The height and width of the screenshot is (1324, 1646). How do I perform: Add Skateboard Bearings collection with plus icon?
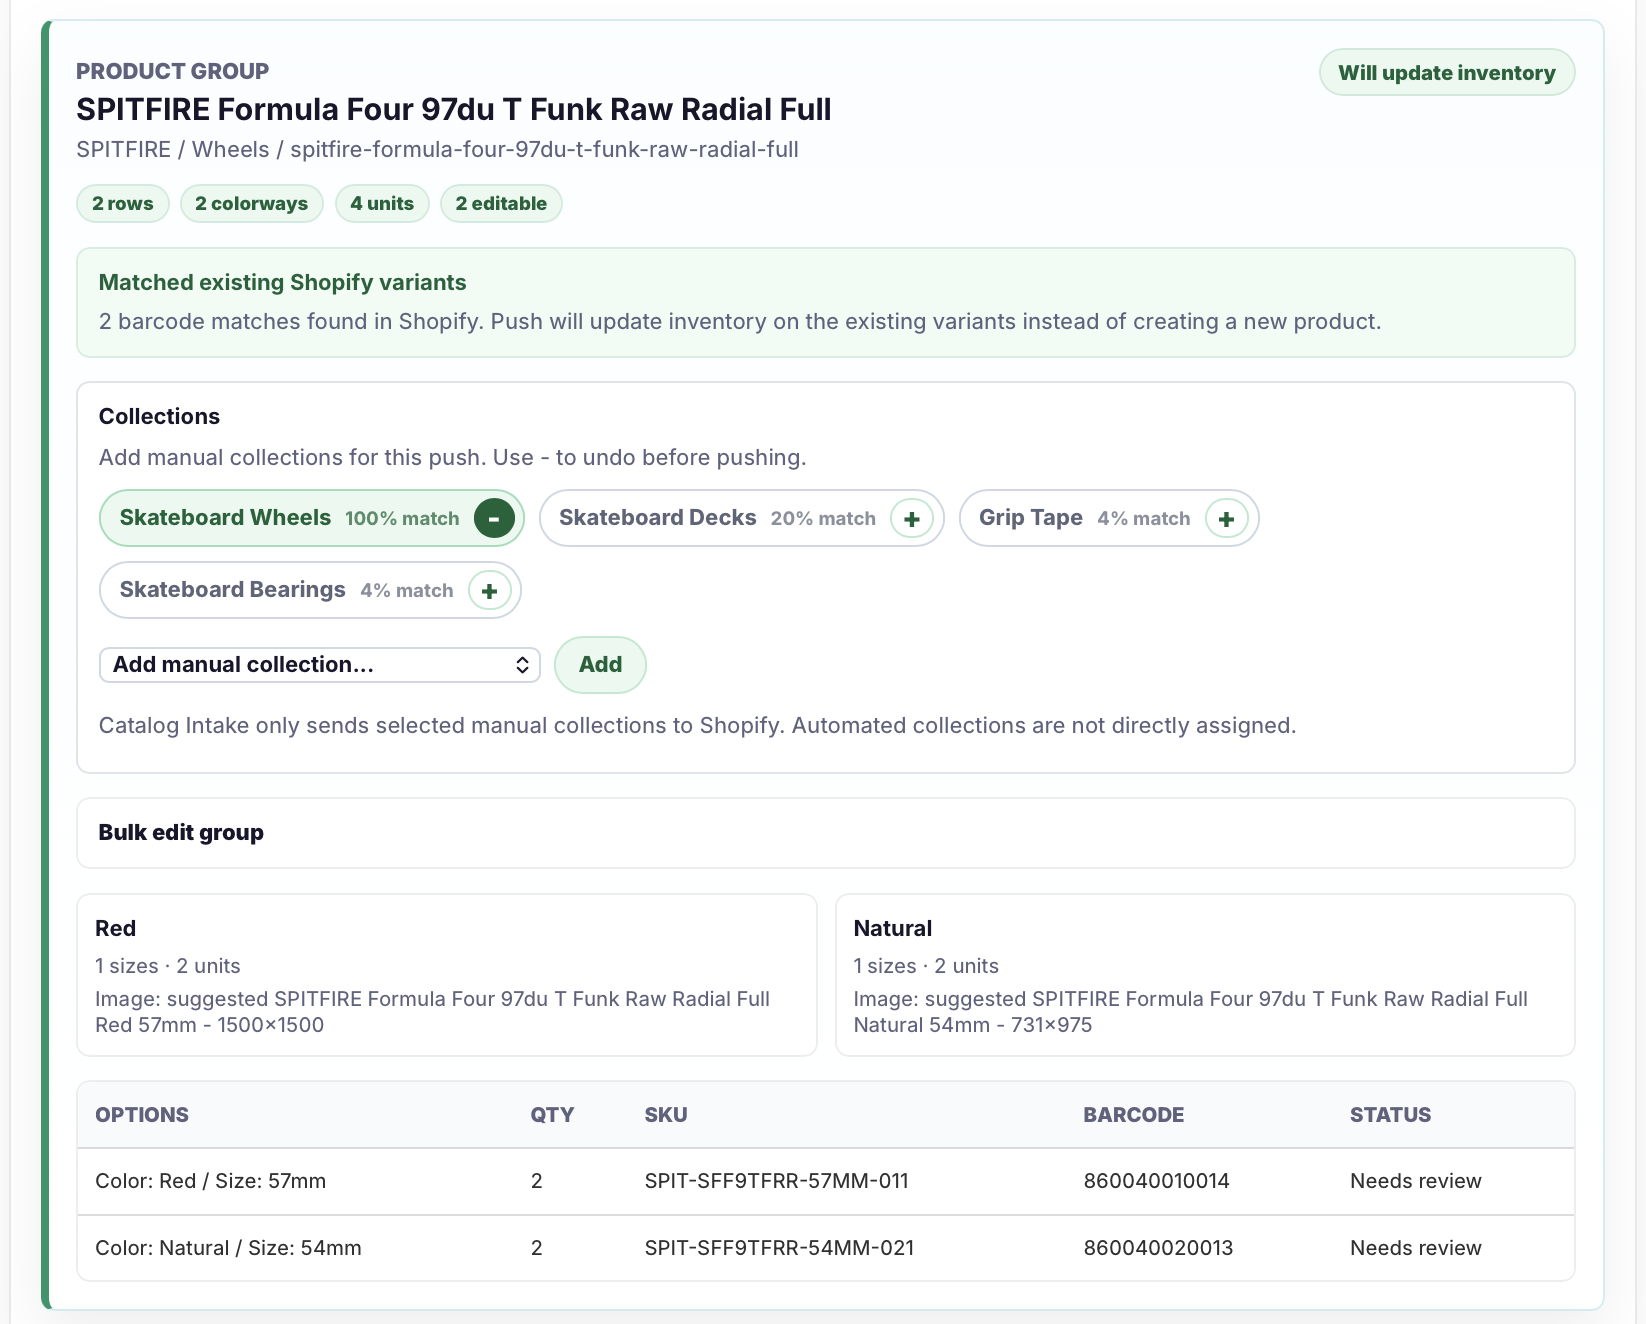click(x=490, y=591)
